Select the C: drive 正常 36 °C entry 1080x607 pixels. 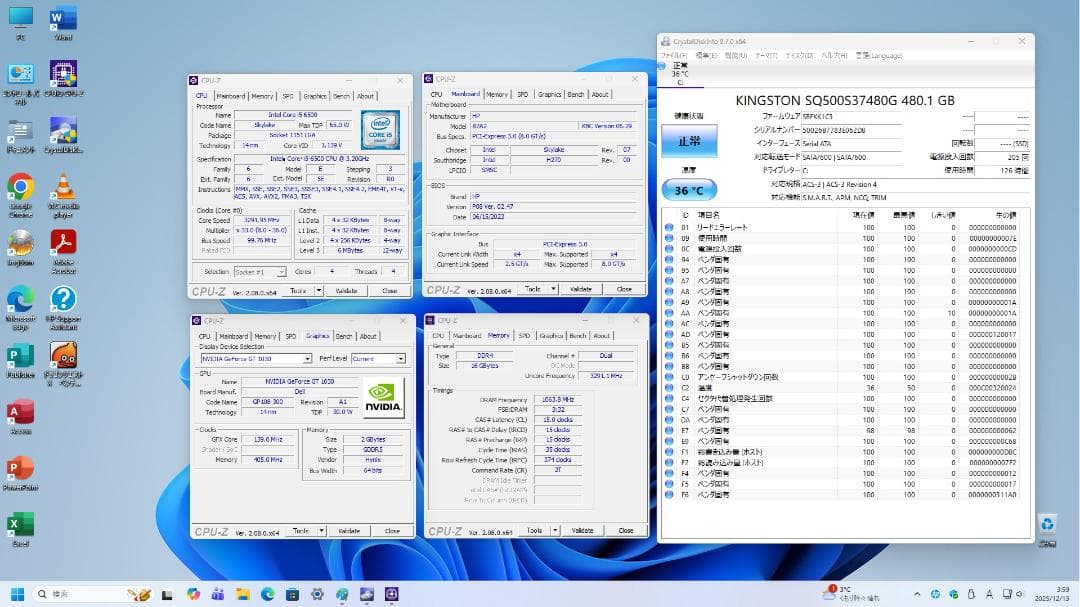[x=680, y=74]
